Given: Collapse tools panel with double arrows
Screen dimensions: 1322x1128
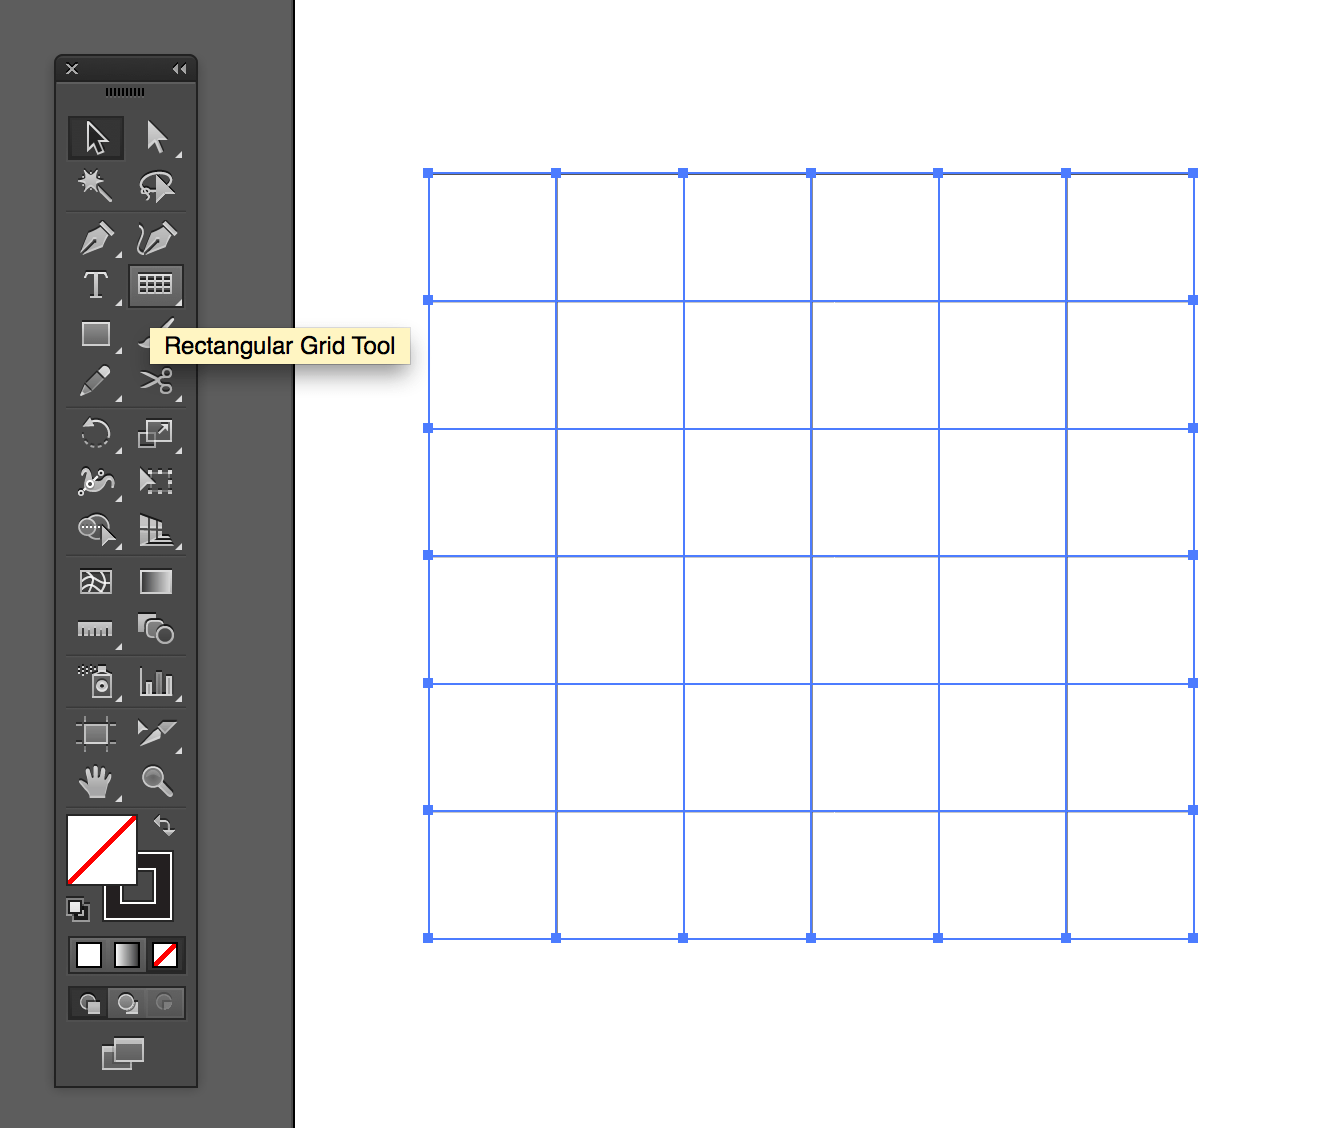Looking at the screenshot, I should [180, 69].
